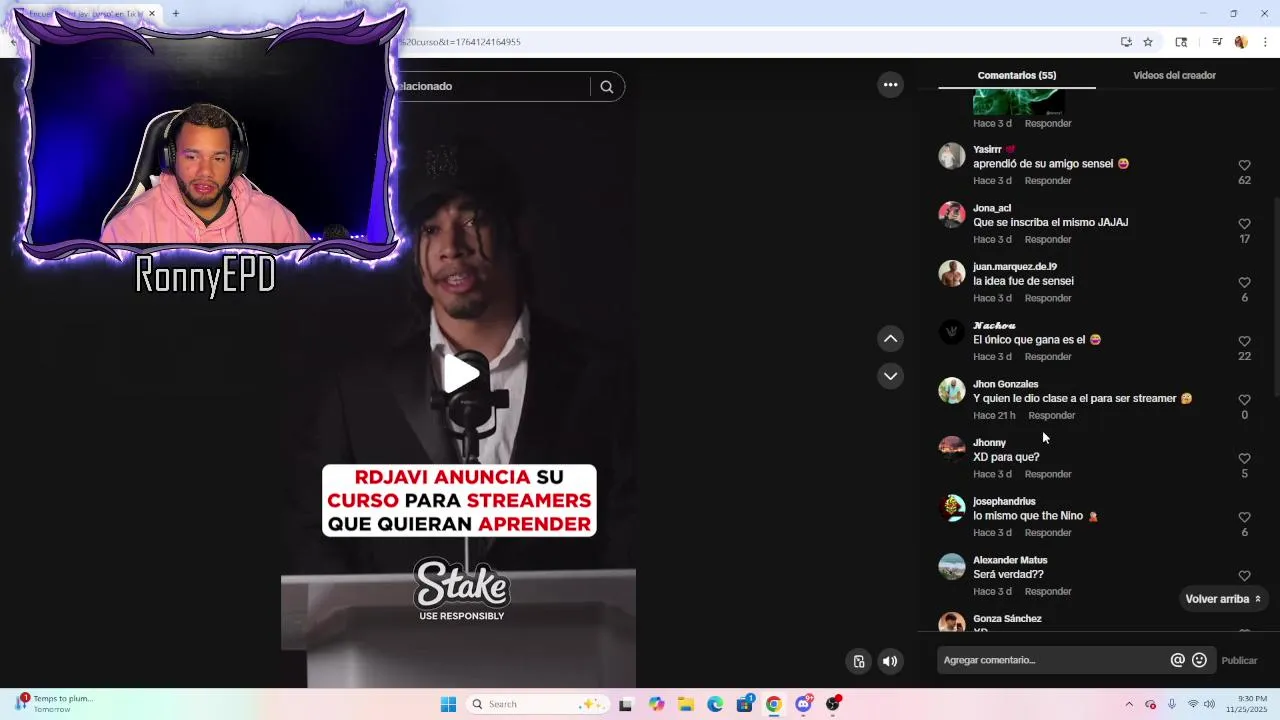This screenshot has height=720, width=1280.
Task: Go to previous video with up chevron
Action: pos(890,339)
